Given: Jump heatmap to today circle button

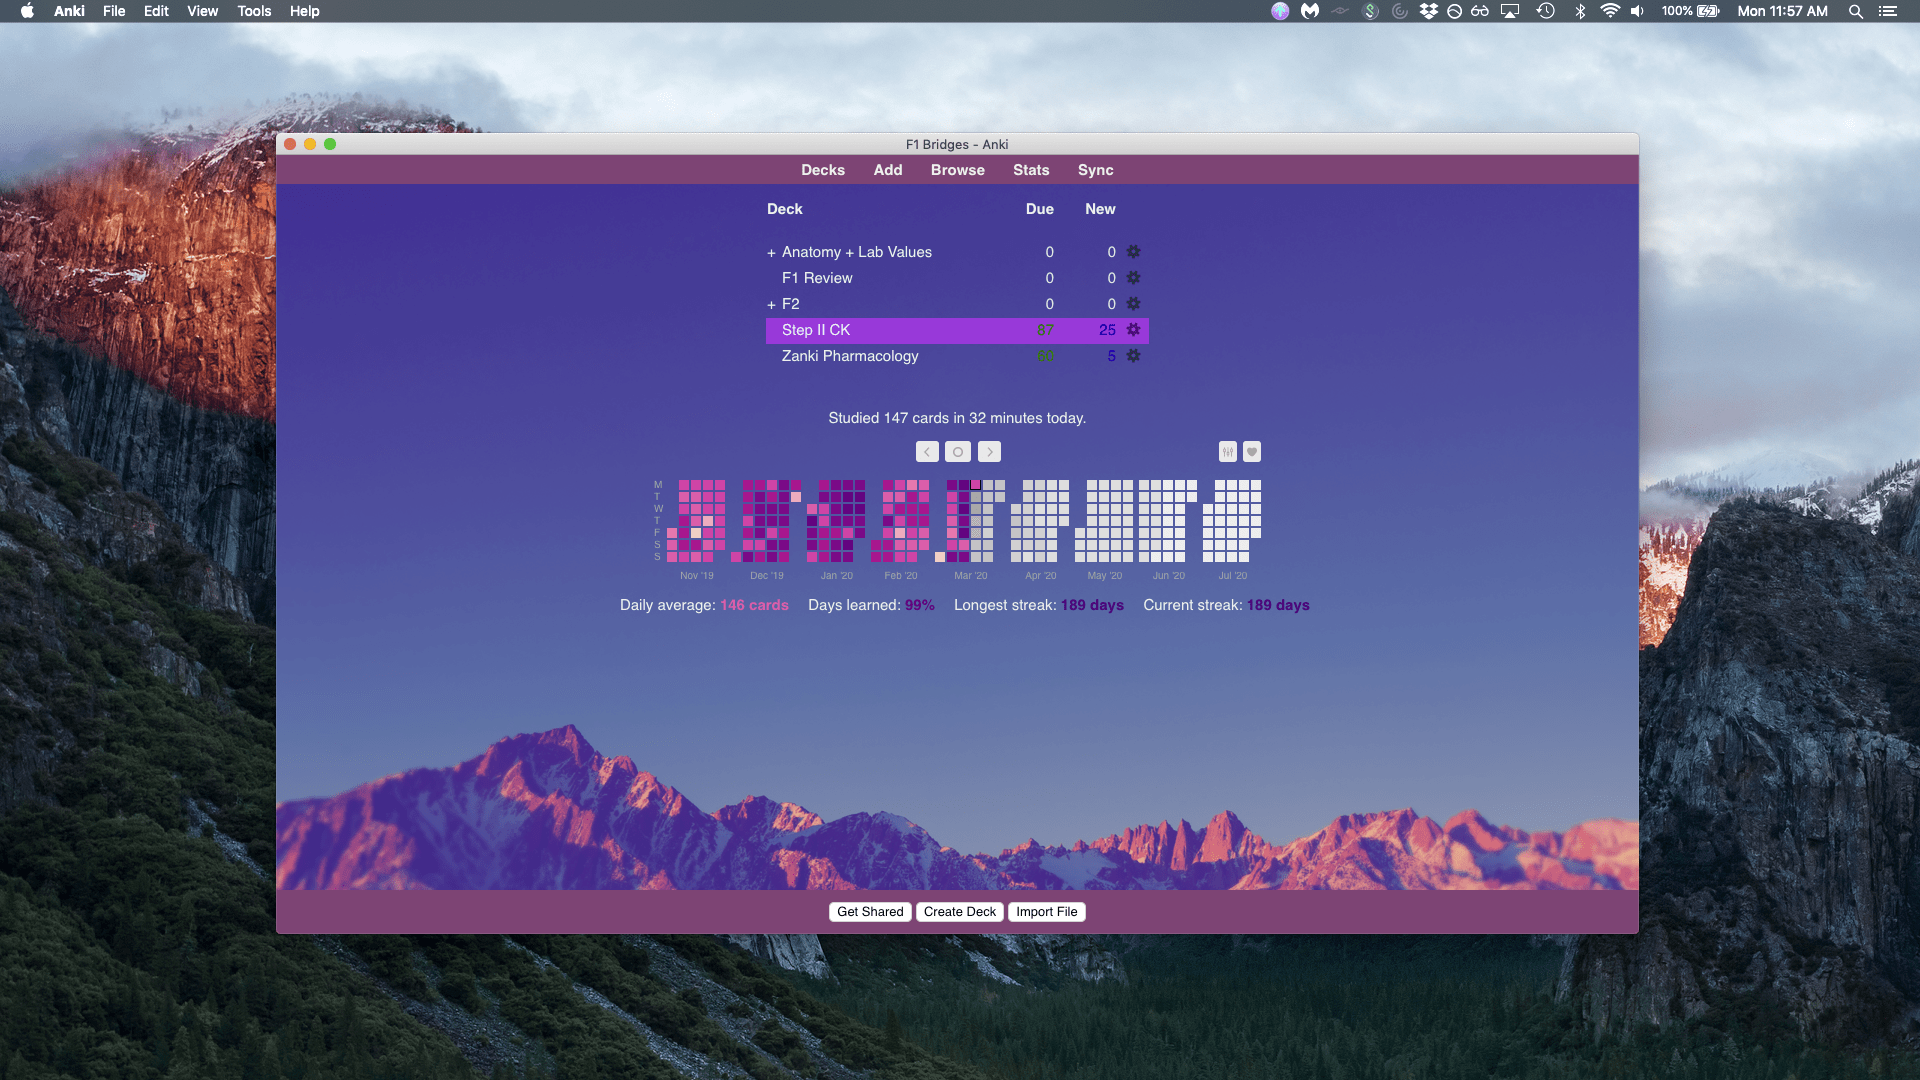Looking at the screenshot, I should tap(958, 452).
